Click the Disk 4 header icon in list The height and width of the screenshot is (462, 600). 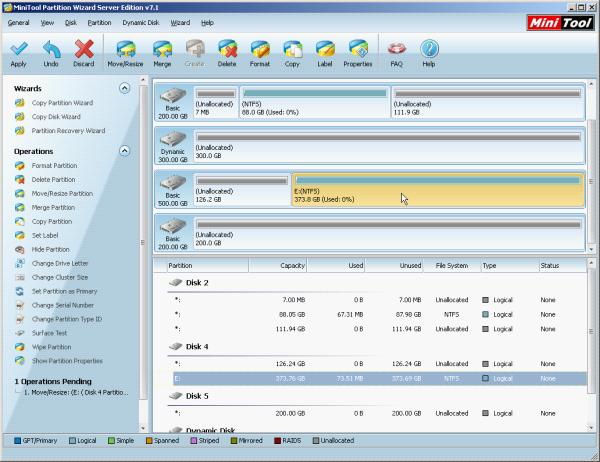coord(176,346)
